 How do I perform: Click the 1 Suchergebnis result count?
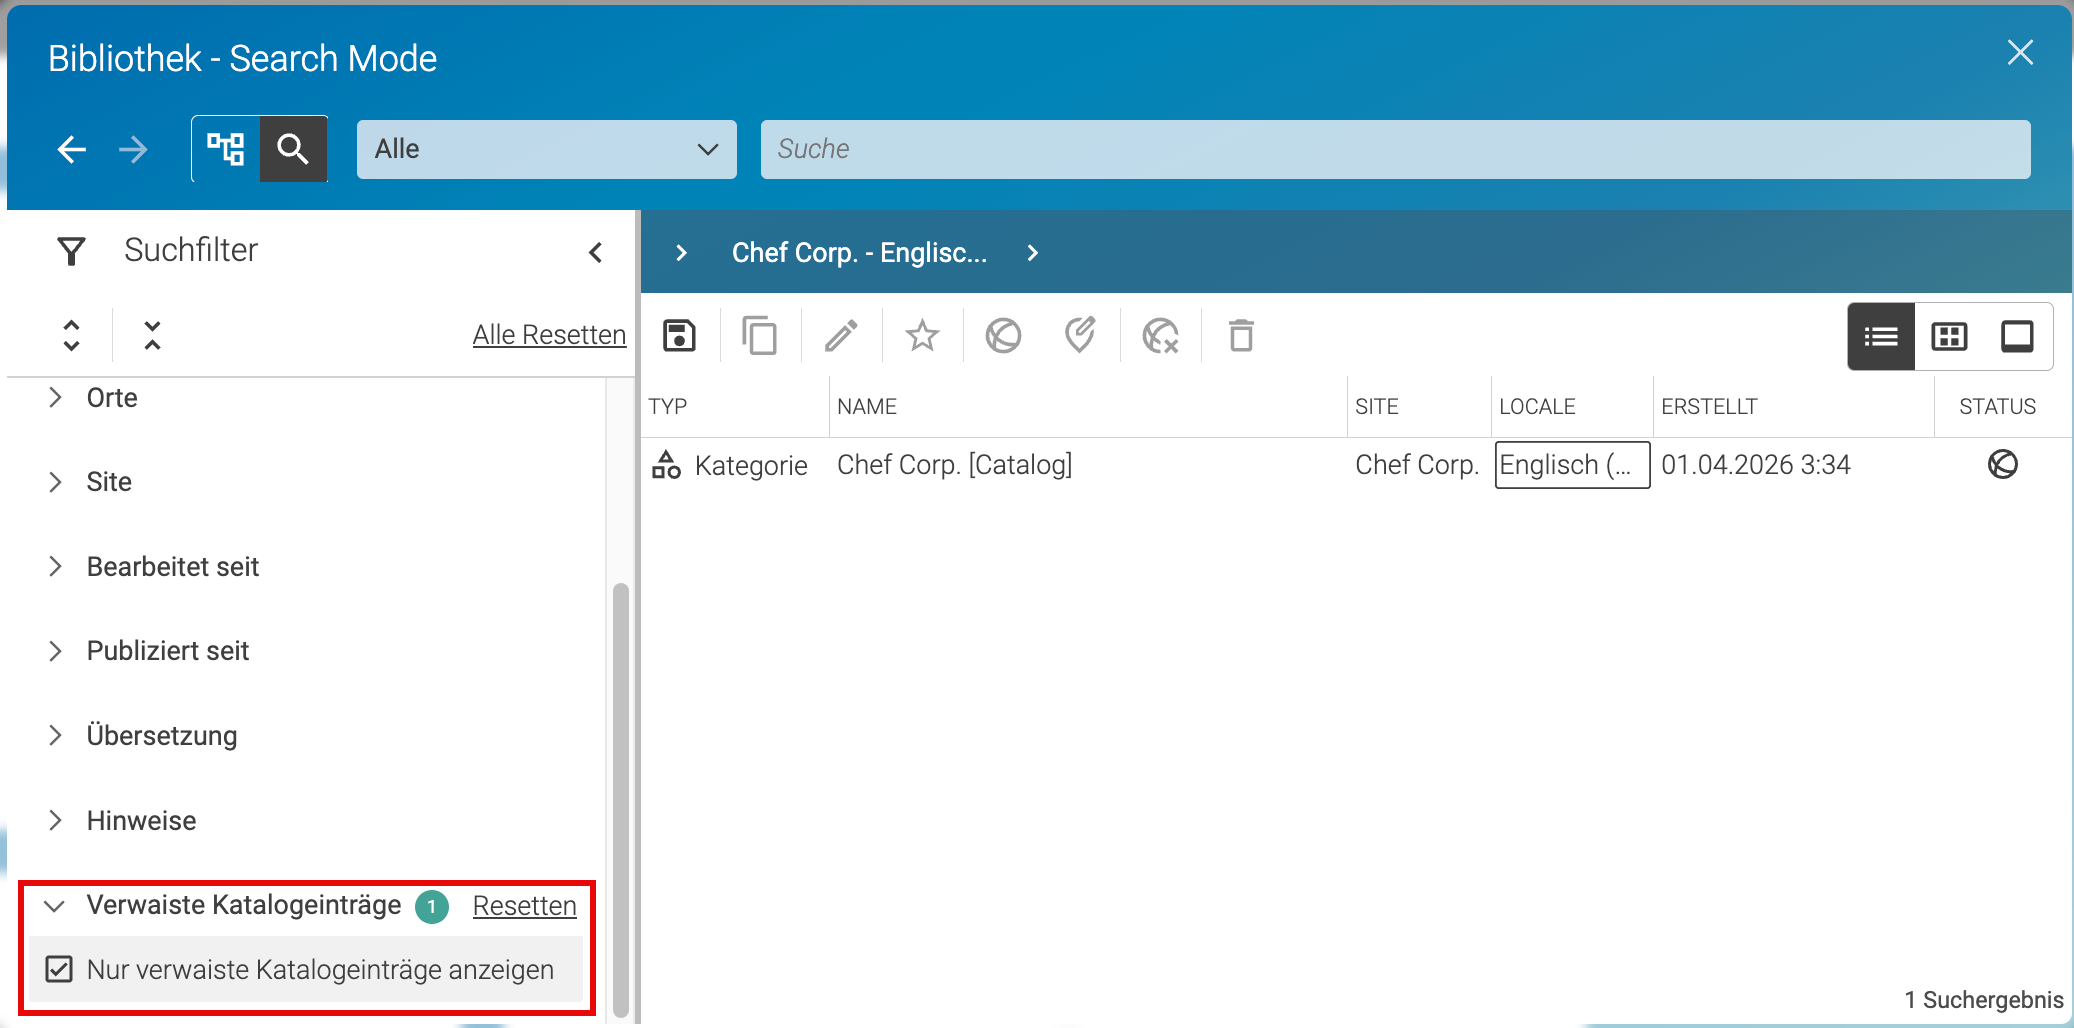pos(1983,1000)
